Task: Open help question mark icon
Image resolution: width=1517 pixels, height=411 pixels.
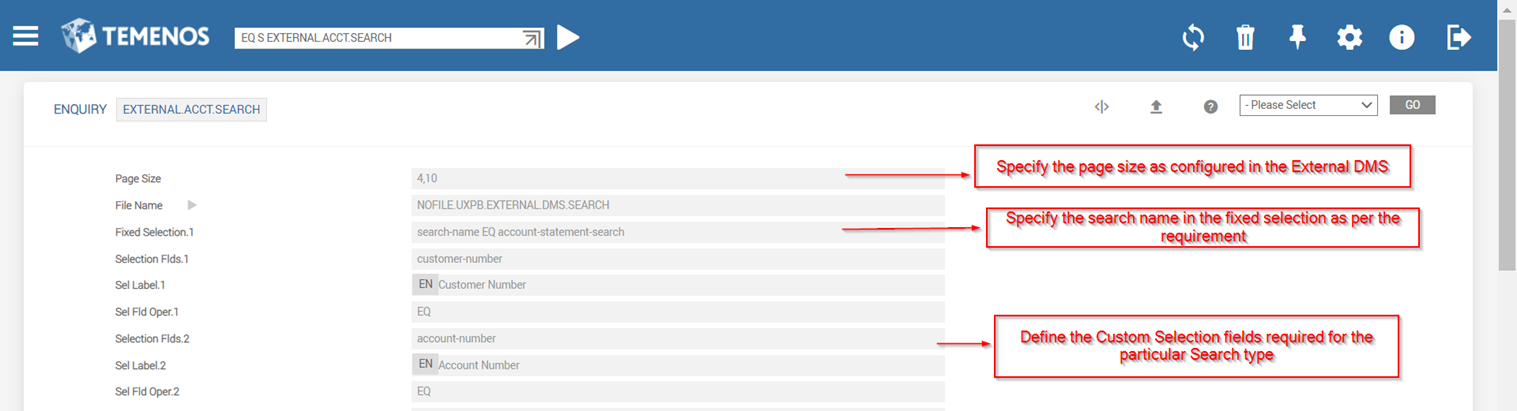Action: click(x=1210, y=106)
